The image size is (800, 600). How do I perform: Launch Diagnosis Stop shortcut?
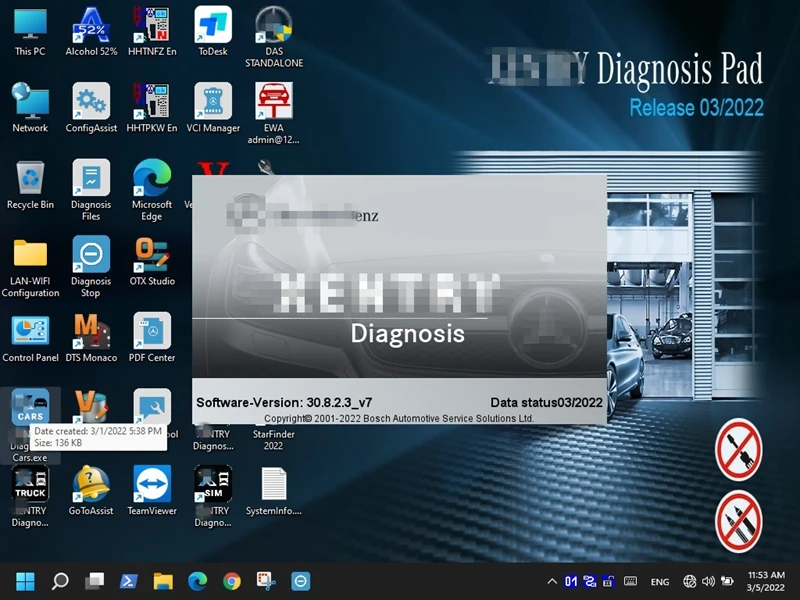[91, 266]
